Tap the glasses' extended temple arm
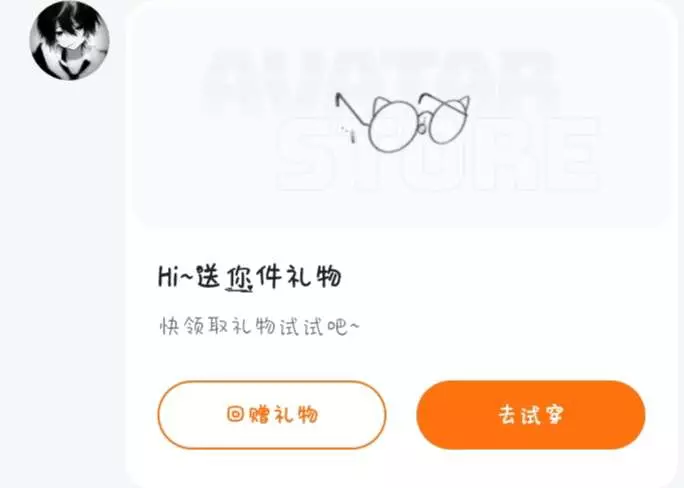This screenshot has height=488, width=684. click(352, 109)
